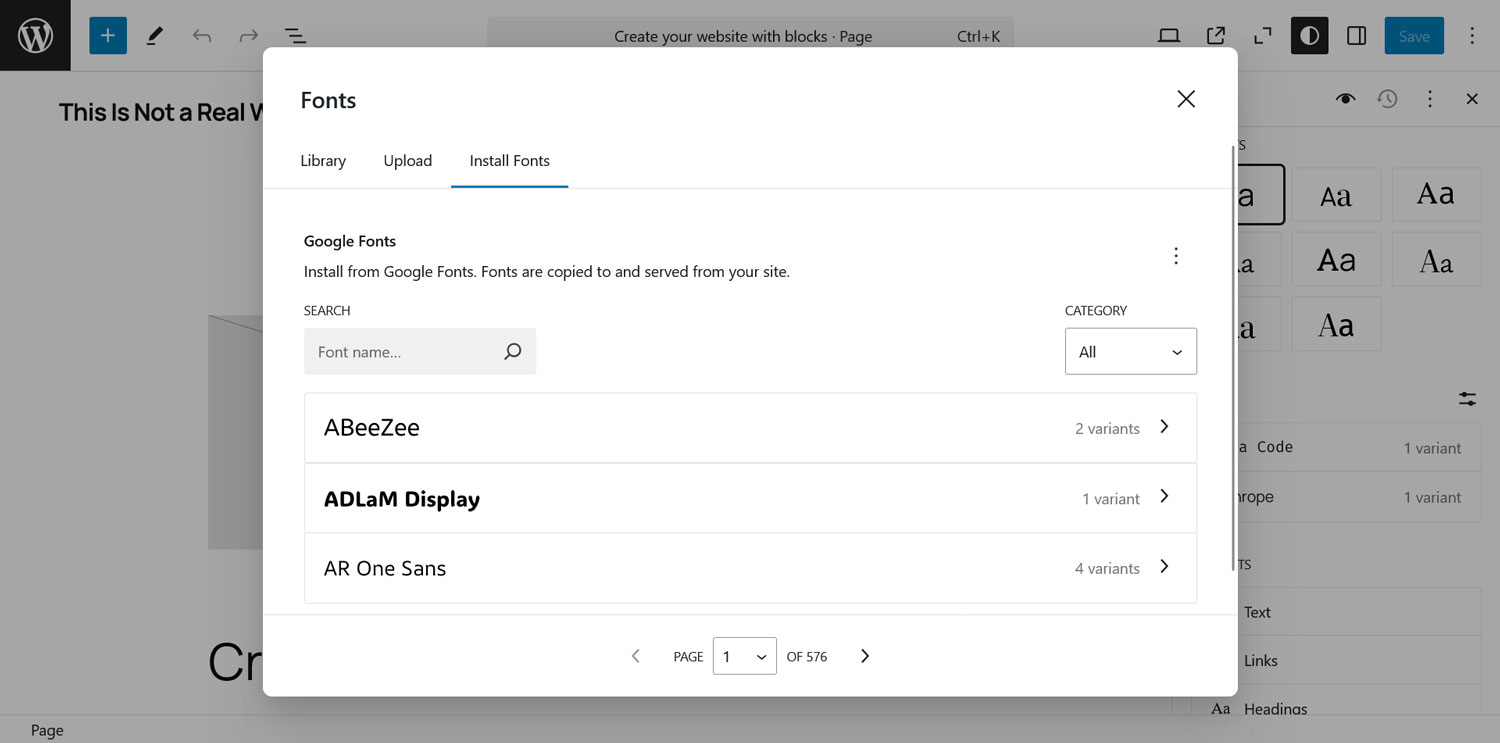The image size is (1500, 743).
Task: Redo the last undone change
Action: 248,36
